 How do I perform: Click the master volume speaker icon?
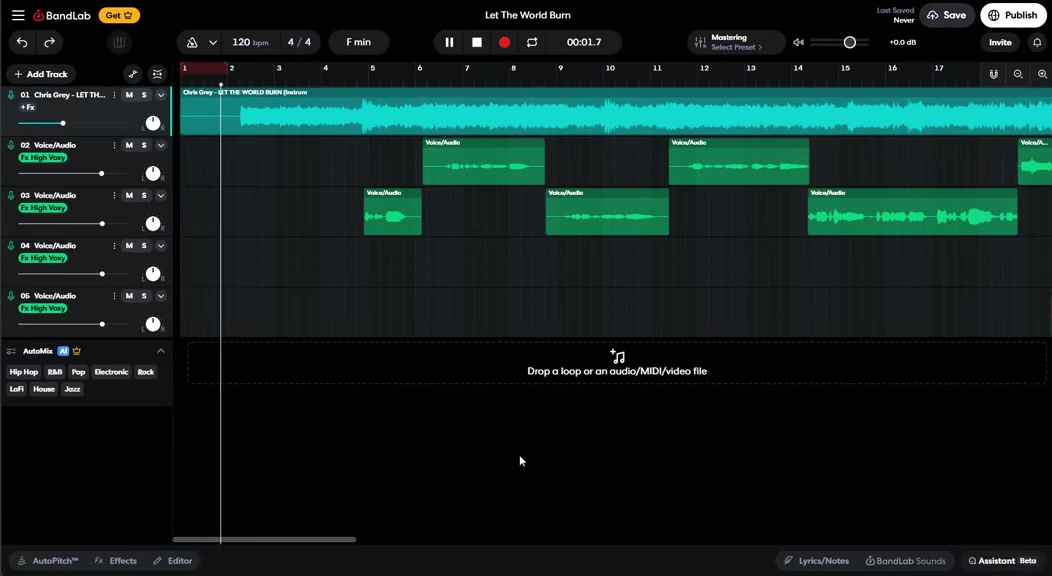tap(798, 42)
